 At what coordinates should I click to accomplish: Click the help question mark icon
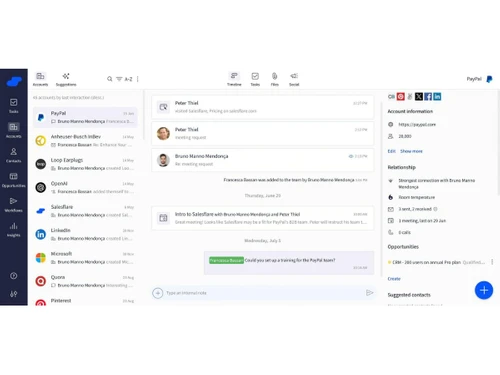pos(14,276)
